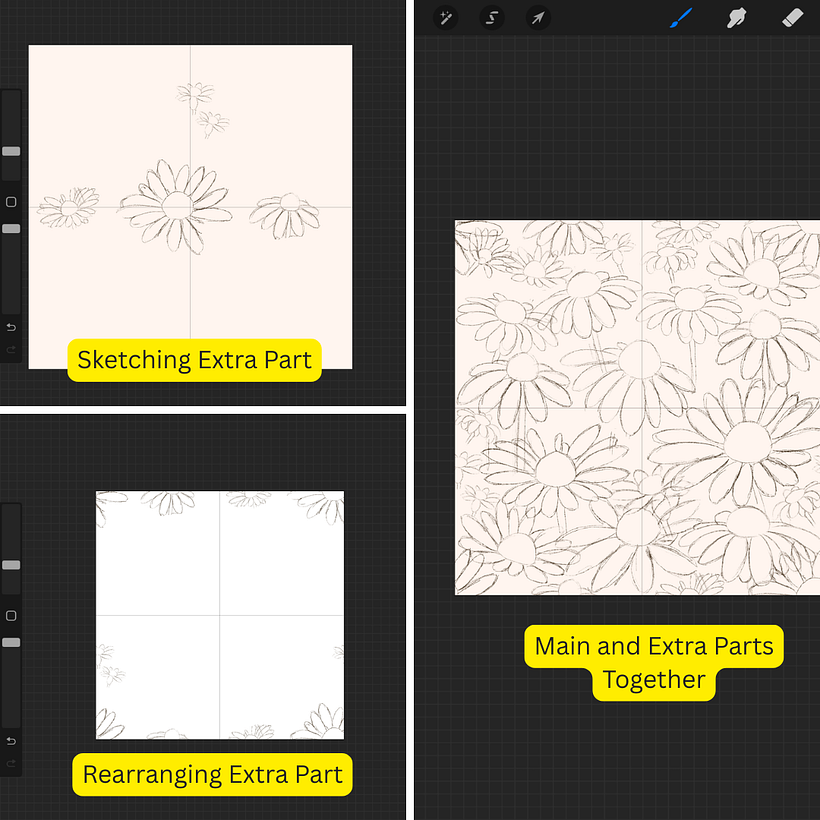Click the "Main and Extra Parts Together" label
820x820 pixels.
coord(654,663)
